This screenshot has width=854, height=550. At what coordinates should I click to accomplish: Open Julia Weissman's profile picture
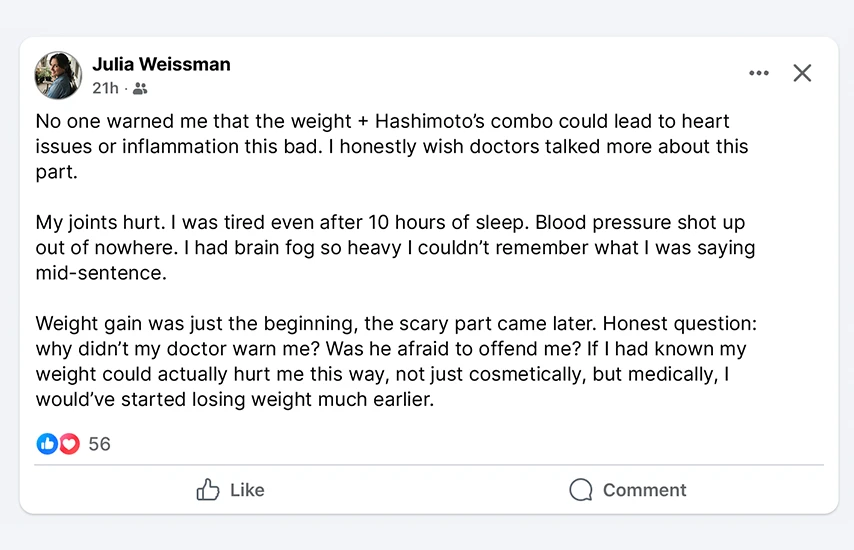[58, 75]
